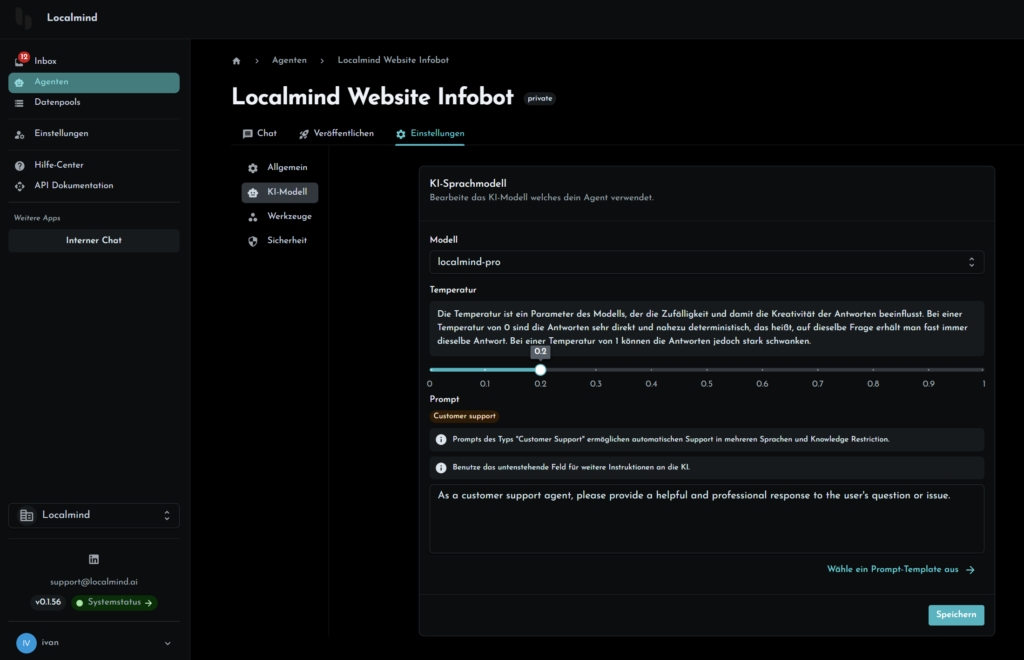Screen dimensions: 1024x660
Task: Click the sidebar Einstellungen user-gear icon
Action: point(20,134)
